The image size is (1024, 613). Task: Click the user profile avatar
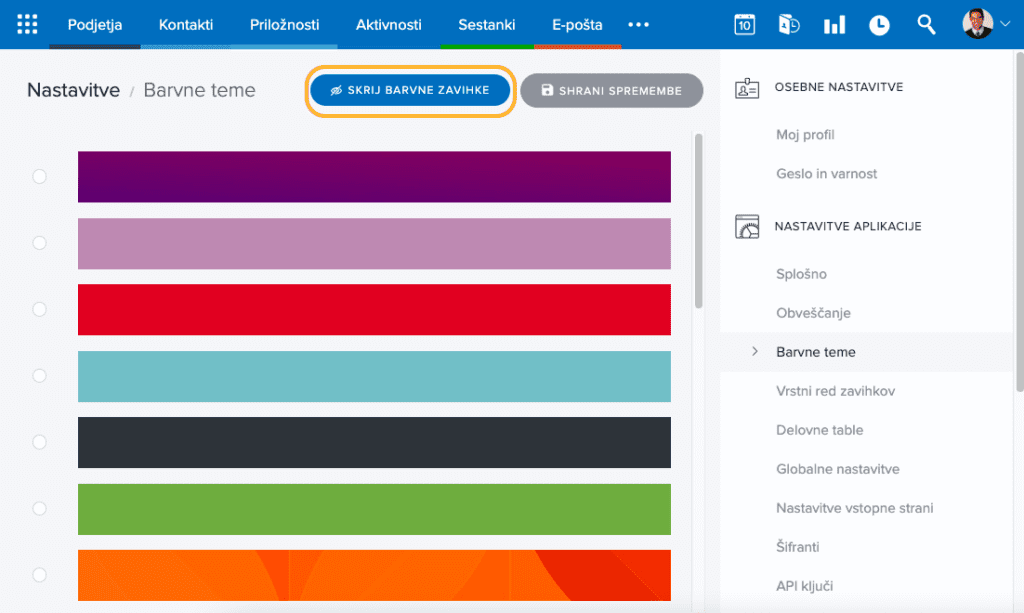[977, 24]
